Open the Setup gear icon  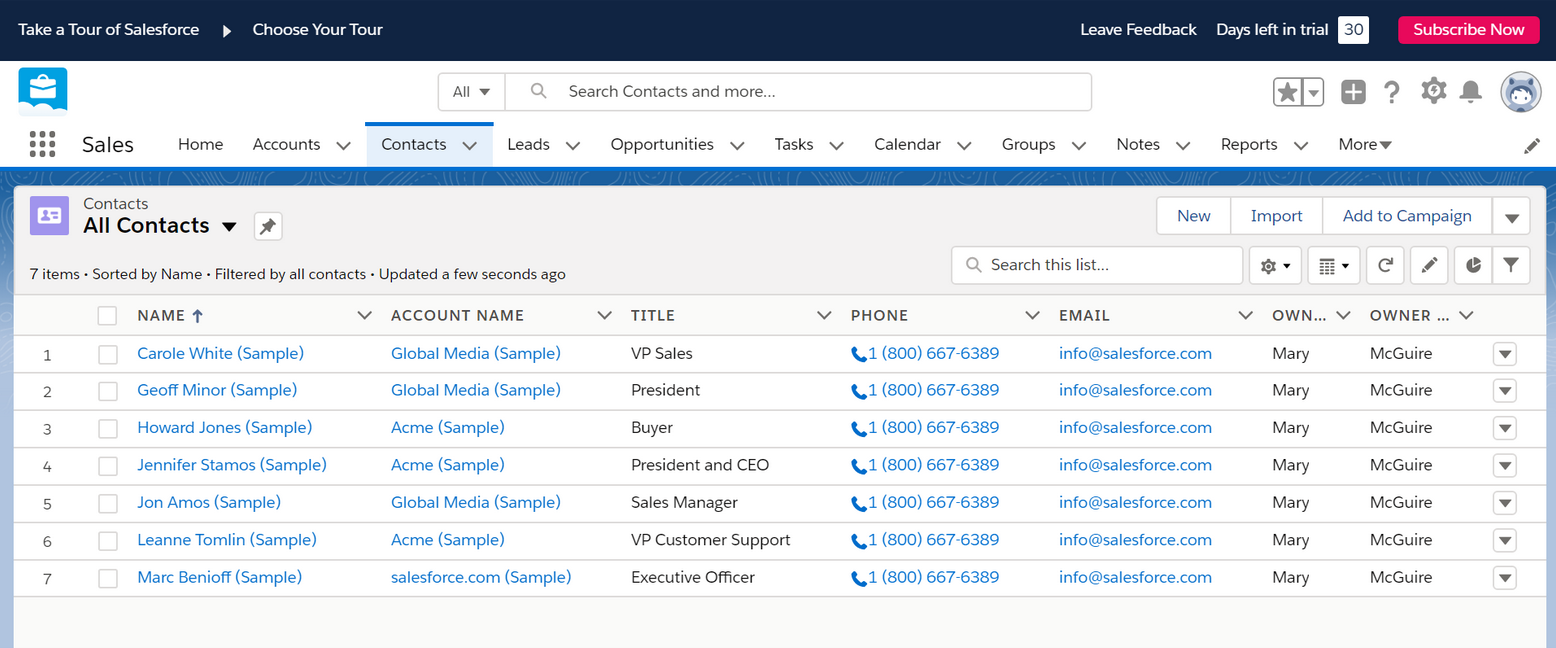[x=1433, y=92]
